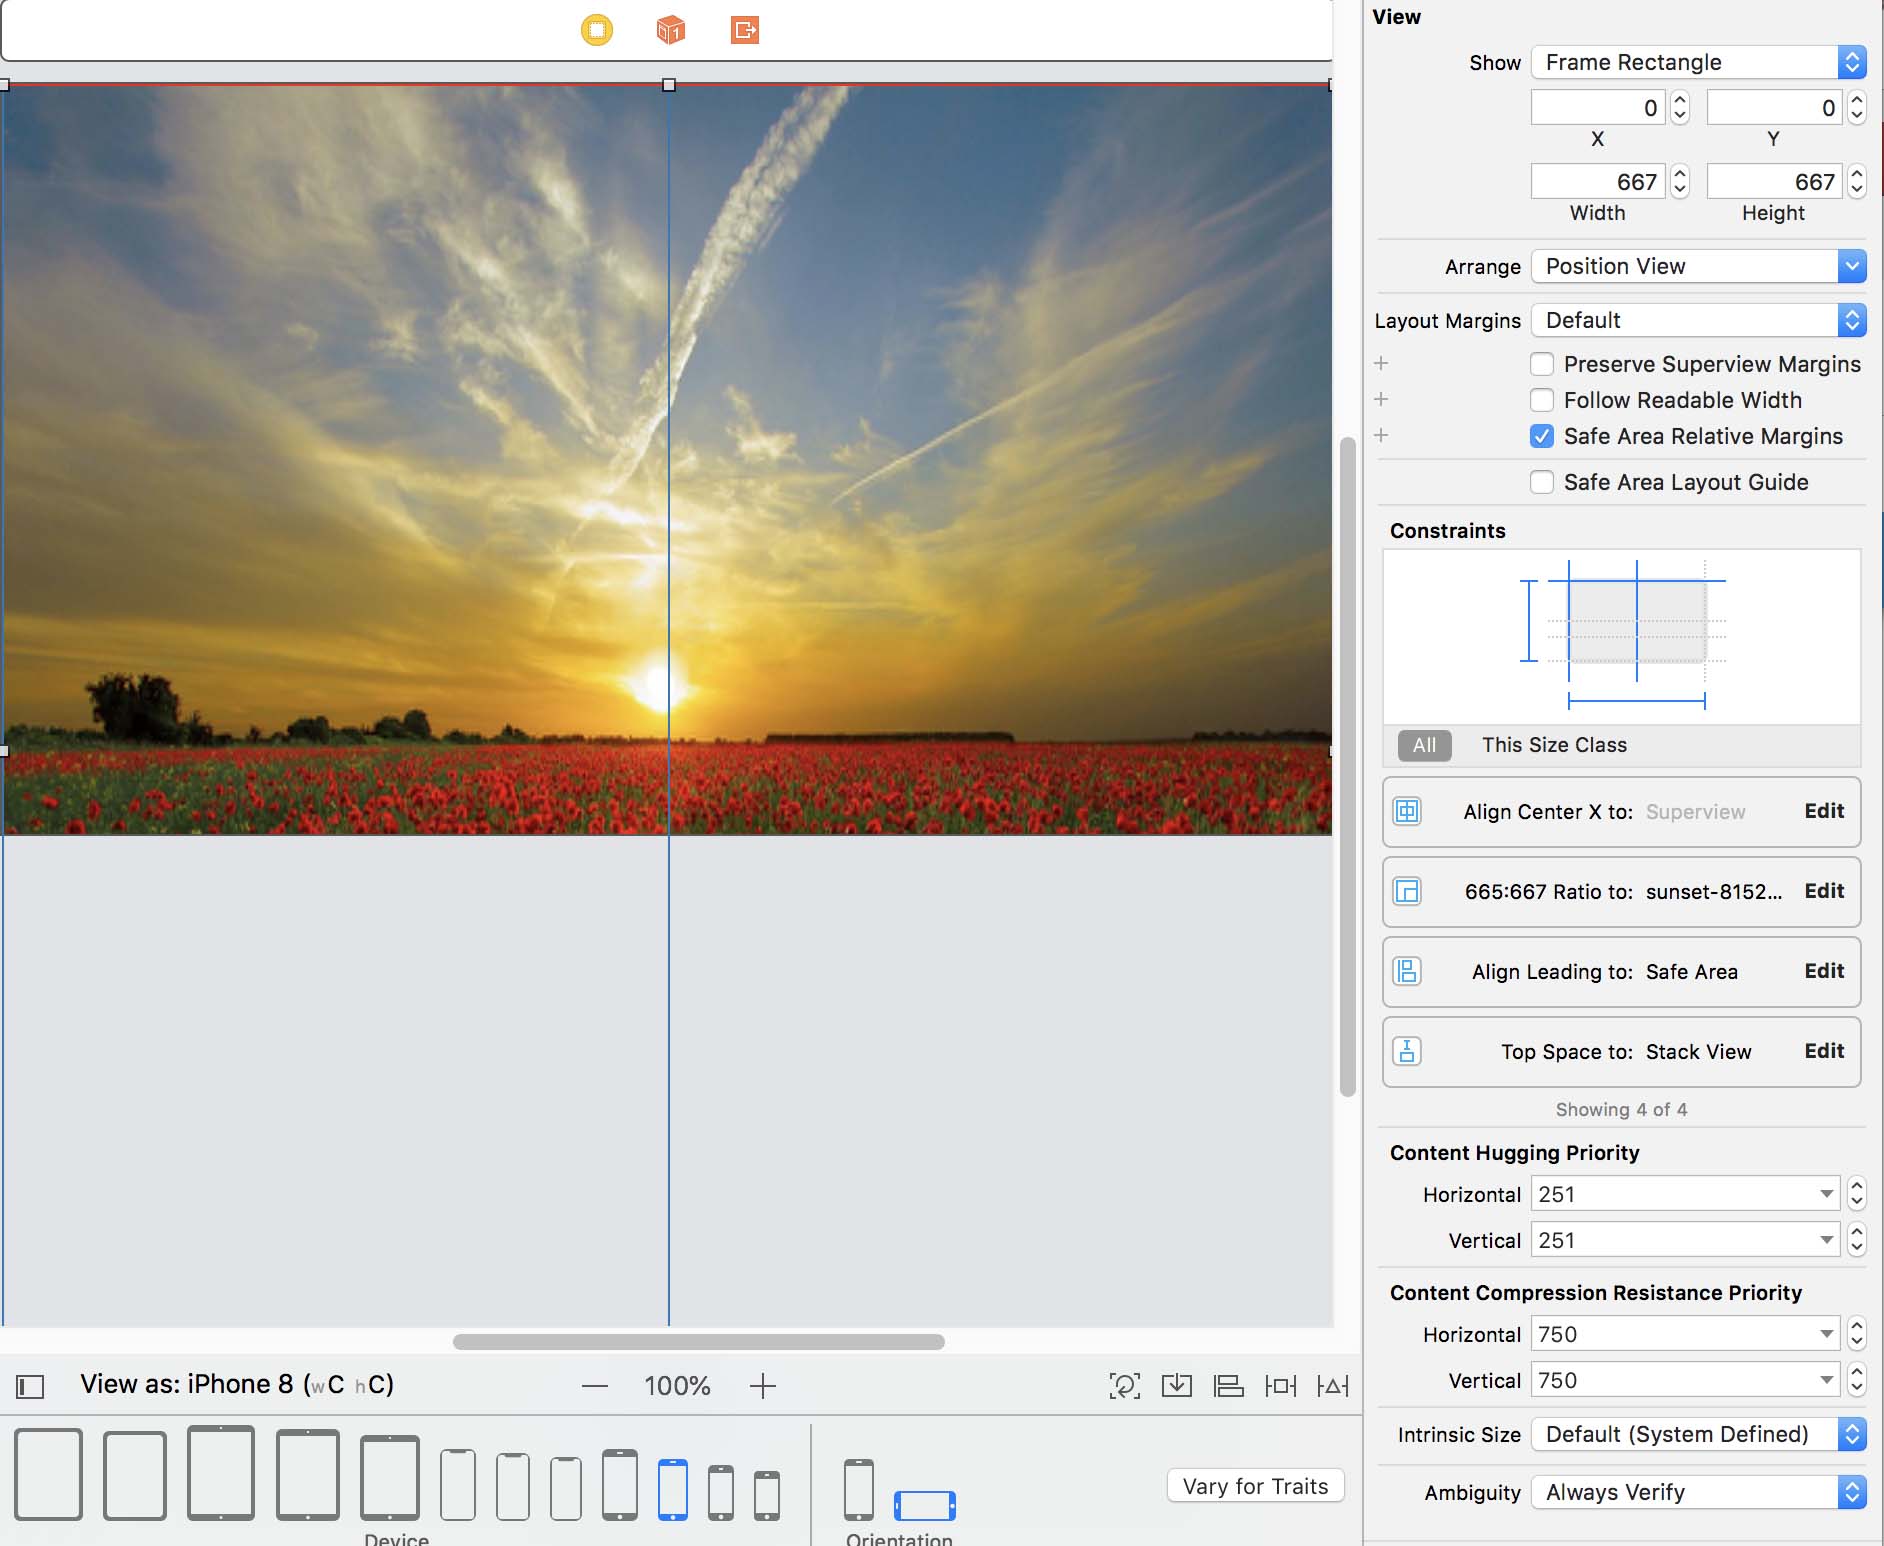Toggle the document outline panel icon
The width and height of the screenshot is (1884, 1546).
[x=30, y=1386]
